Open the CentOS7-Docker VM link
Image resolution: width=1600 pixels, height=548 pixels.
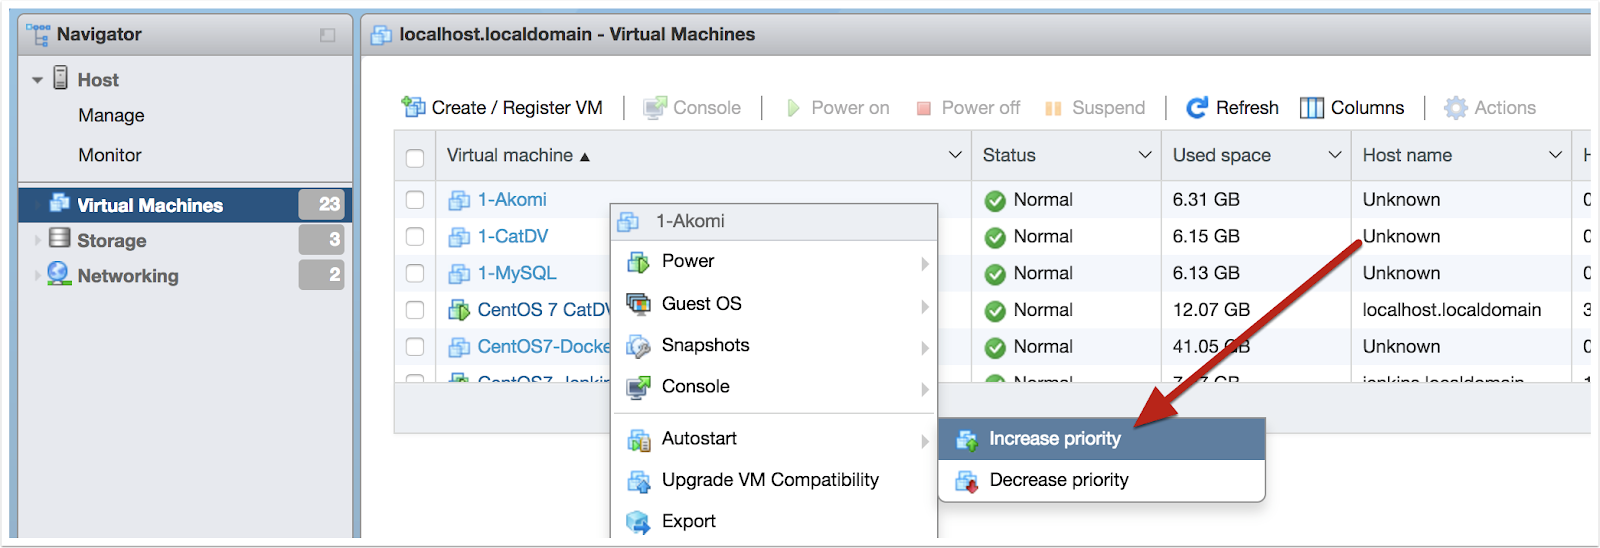tap(543, 346)
